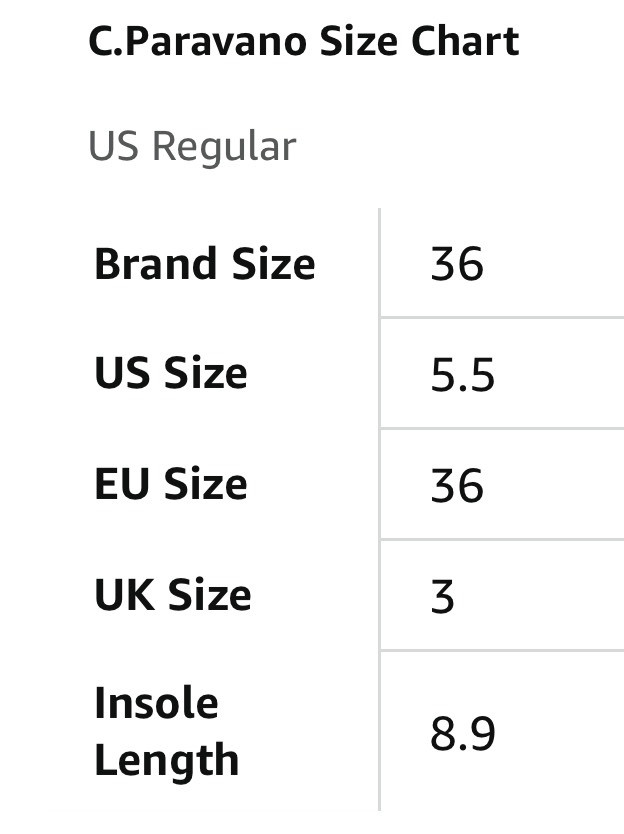Click the word Length in last row
This screenshot has width=624, height=834.
click(x=166, y=761)
